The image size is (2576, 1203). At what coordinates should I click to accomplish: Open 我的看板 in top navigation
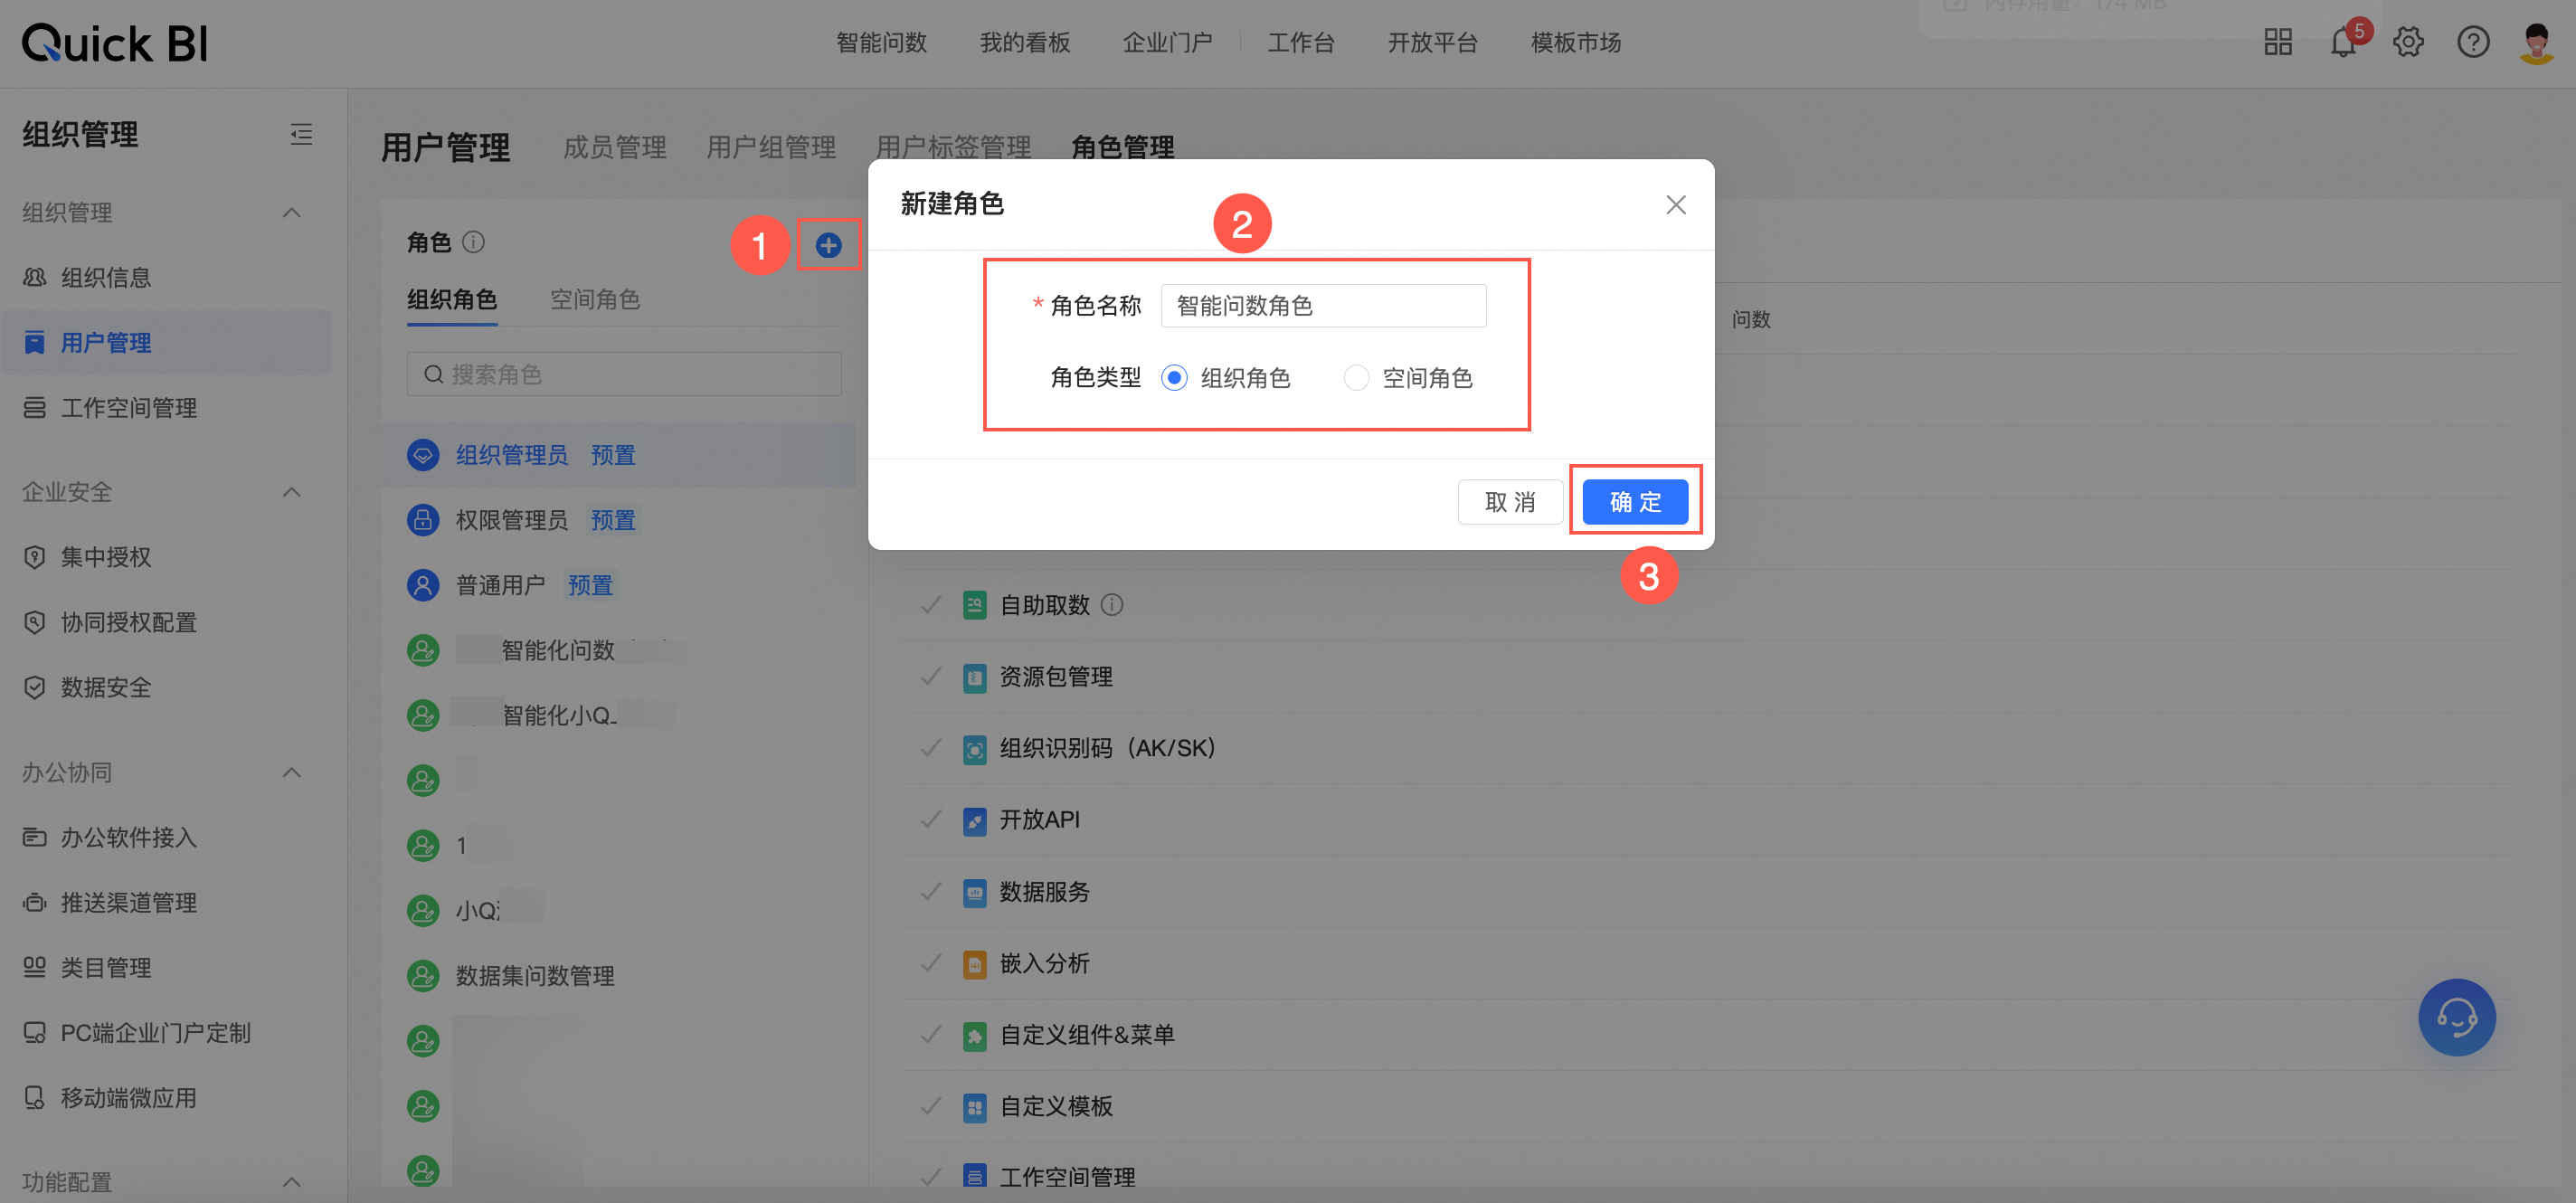click(1025, 42)
